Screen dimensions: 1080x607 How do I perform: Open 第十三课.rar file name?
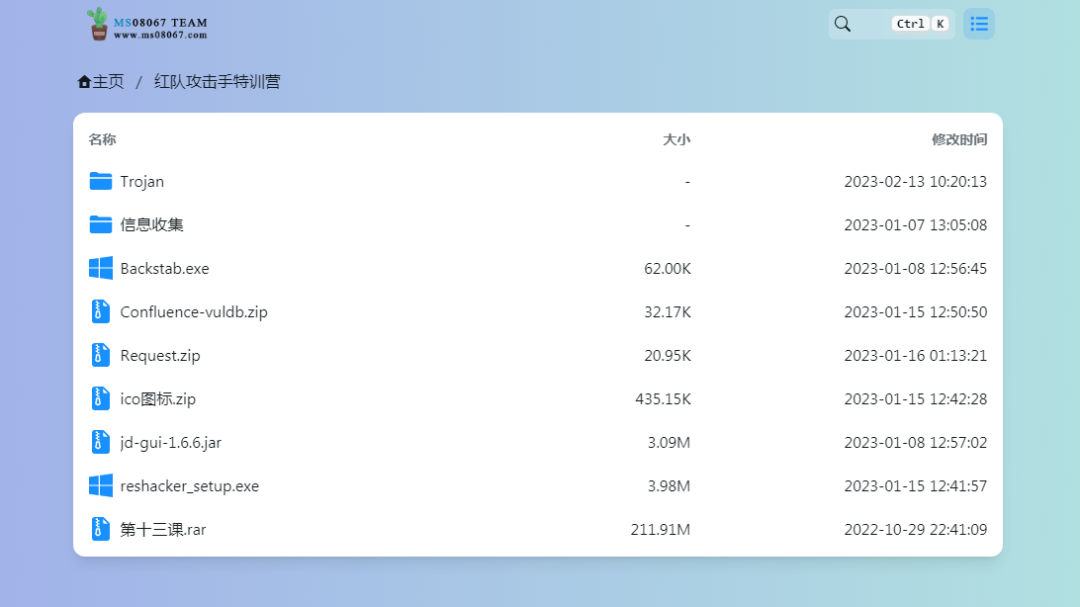[x=163, y=530]
